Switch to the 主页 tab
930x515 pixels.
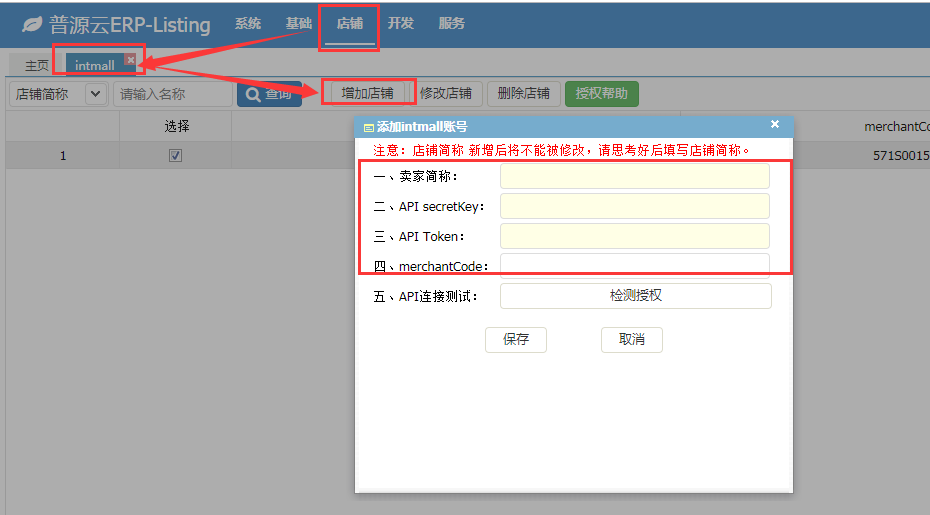tap(36, 65)
